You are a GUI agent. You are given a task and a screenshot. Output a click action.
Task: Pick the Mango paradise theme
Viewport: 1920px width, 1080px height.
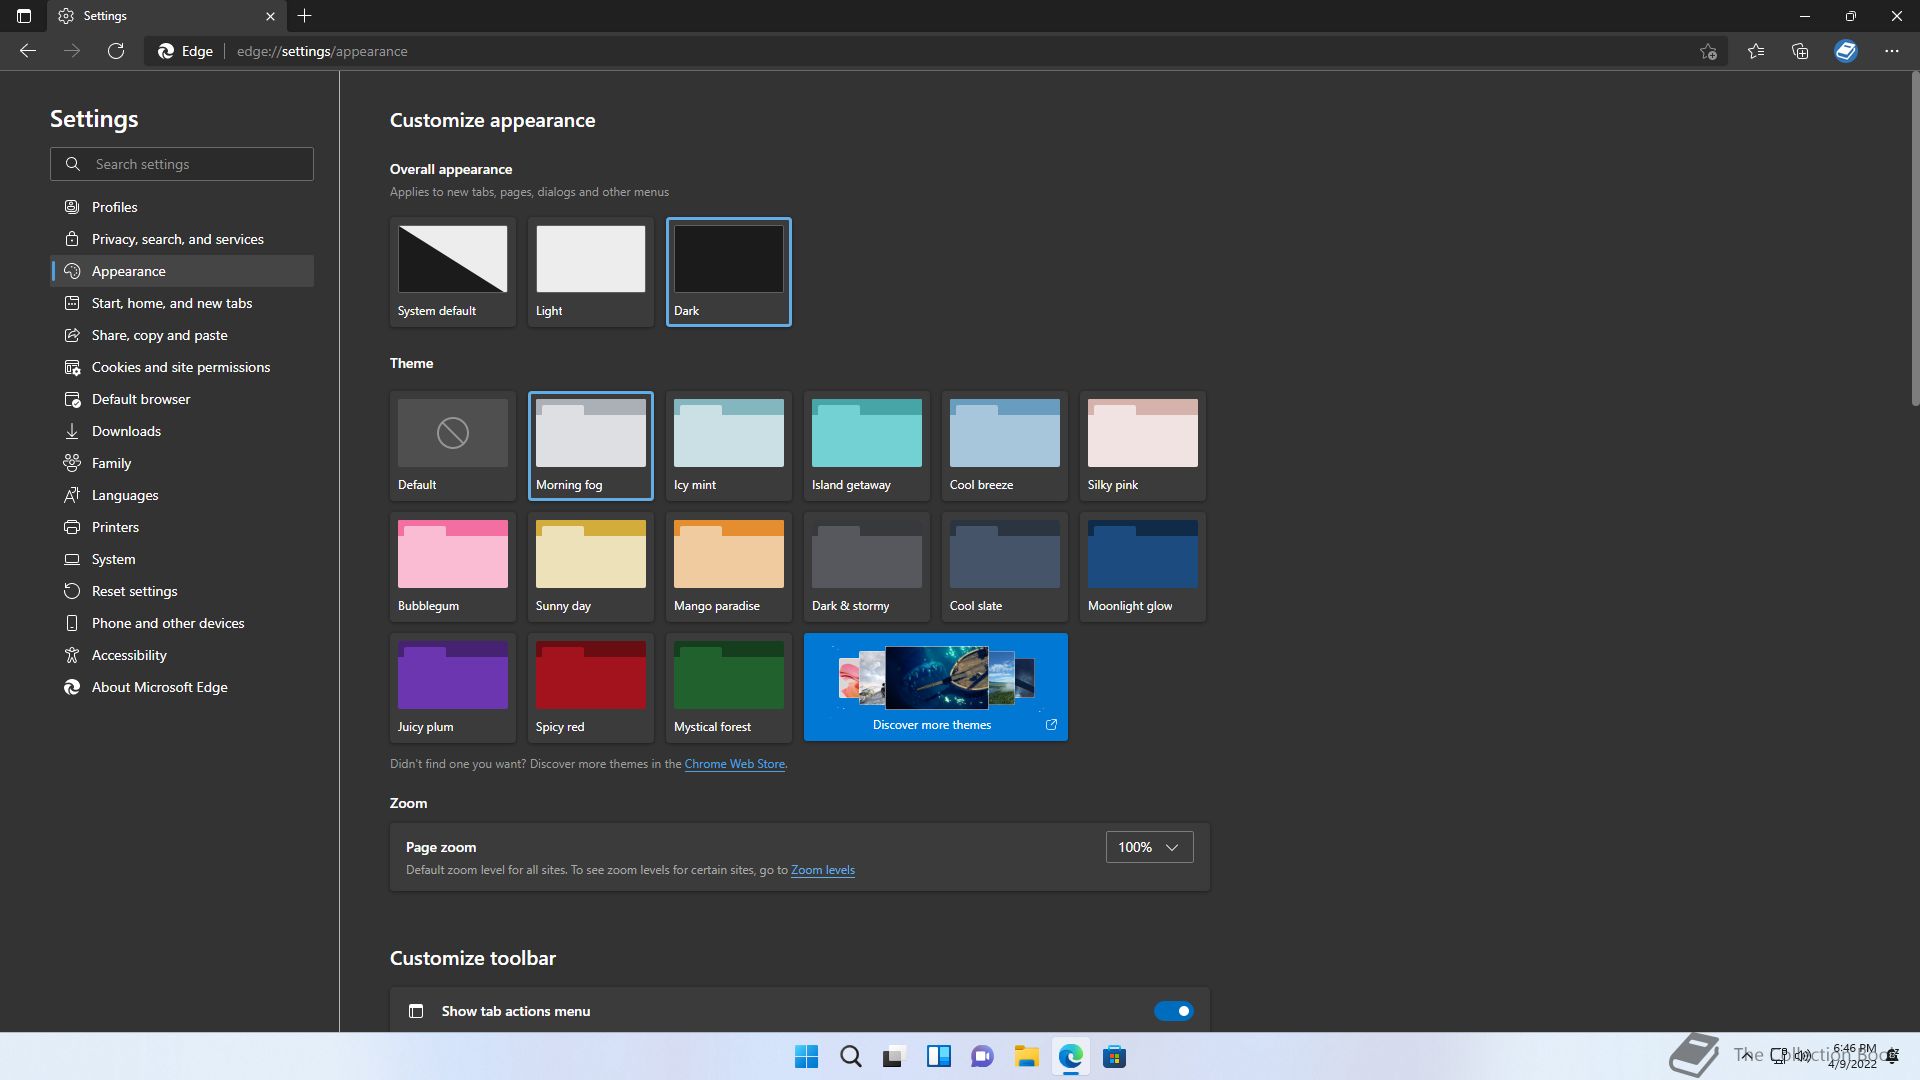click(729, 567)
